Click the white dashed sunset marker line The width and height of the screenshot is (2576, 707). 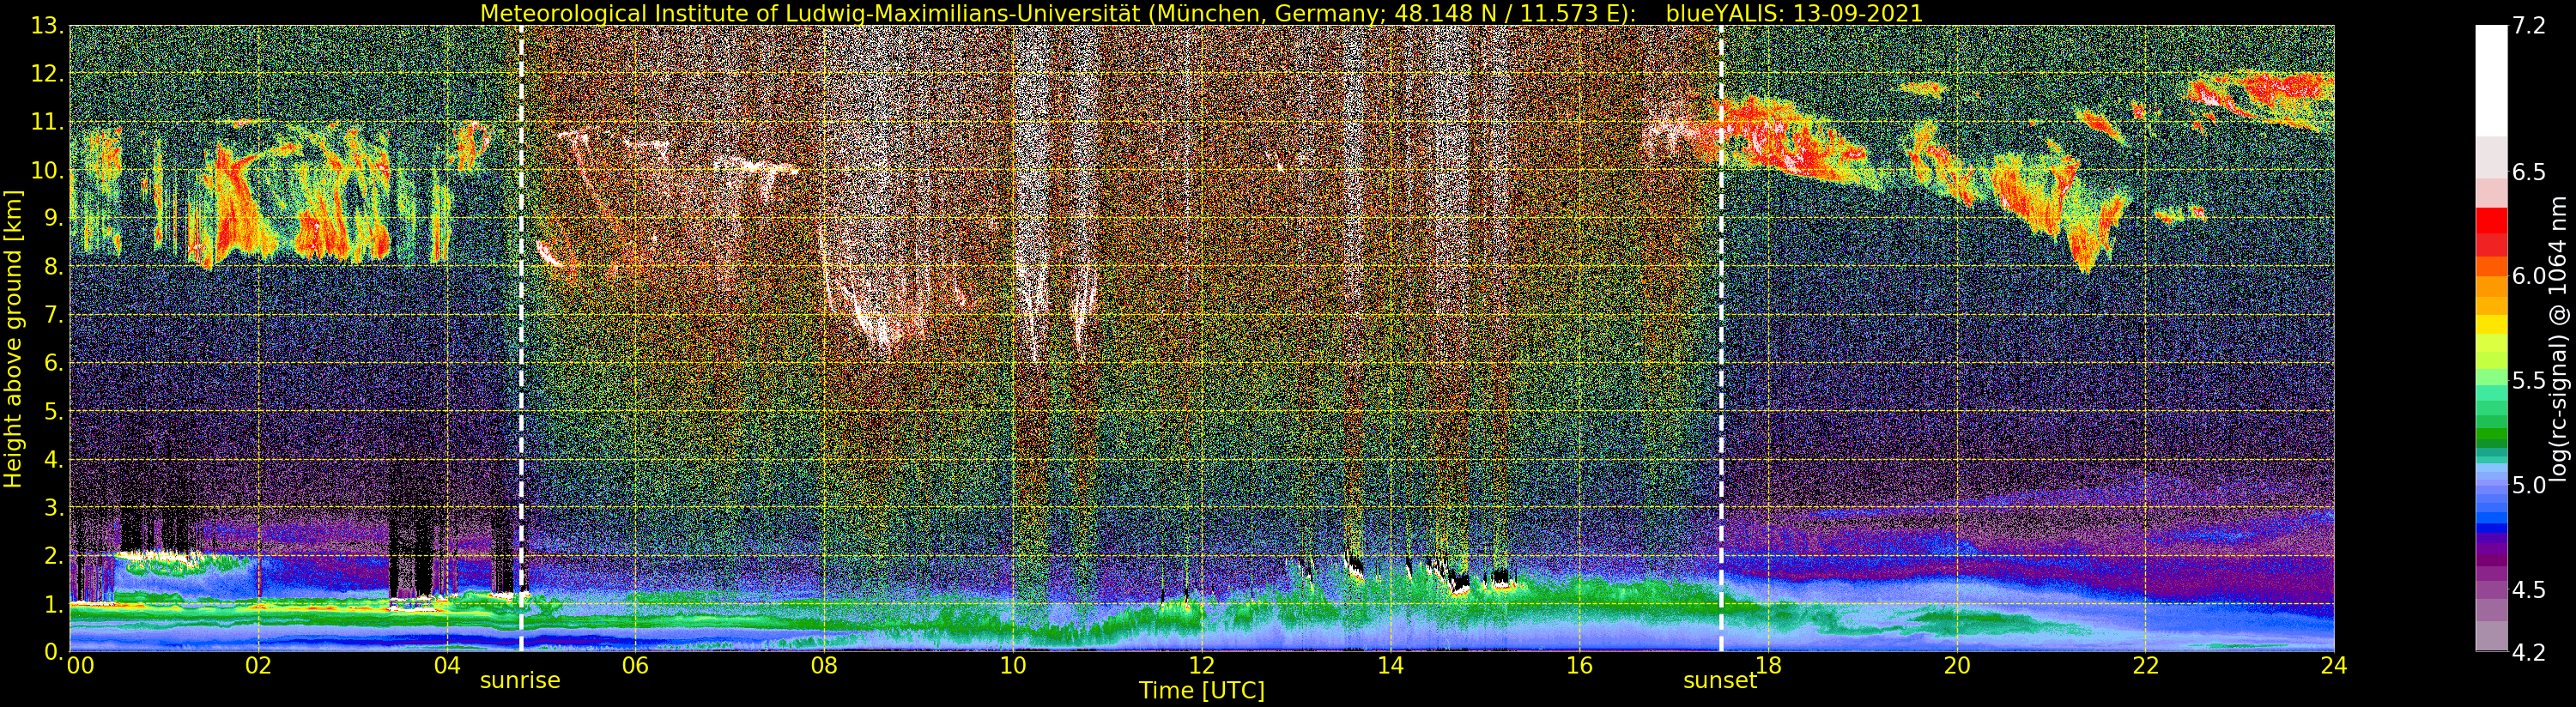[1721, 339]
